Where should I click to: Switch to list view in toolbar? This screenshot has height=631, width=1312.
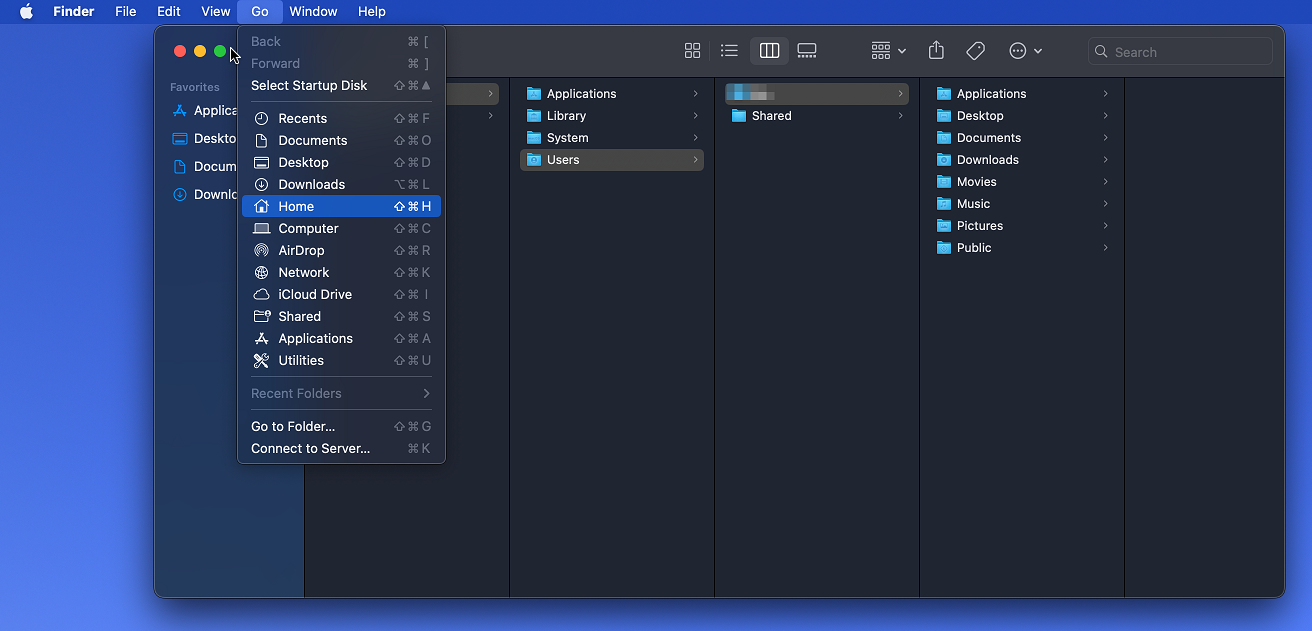pos(729,51)
